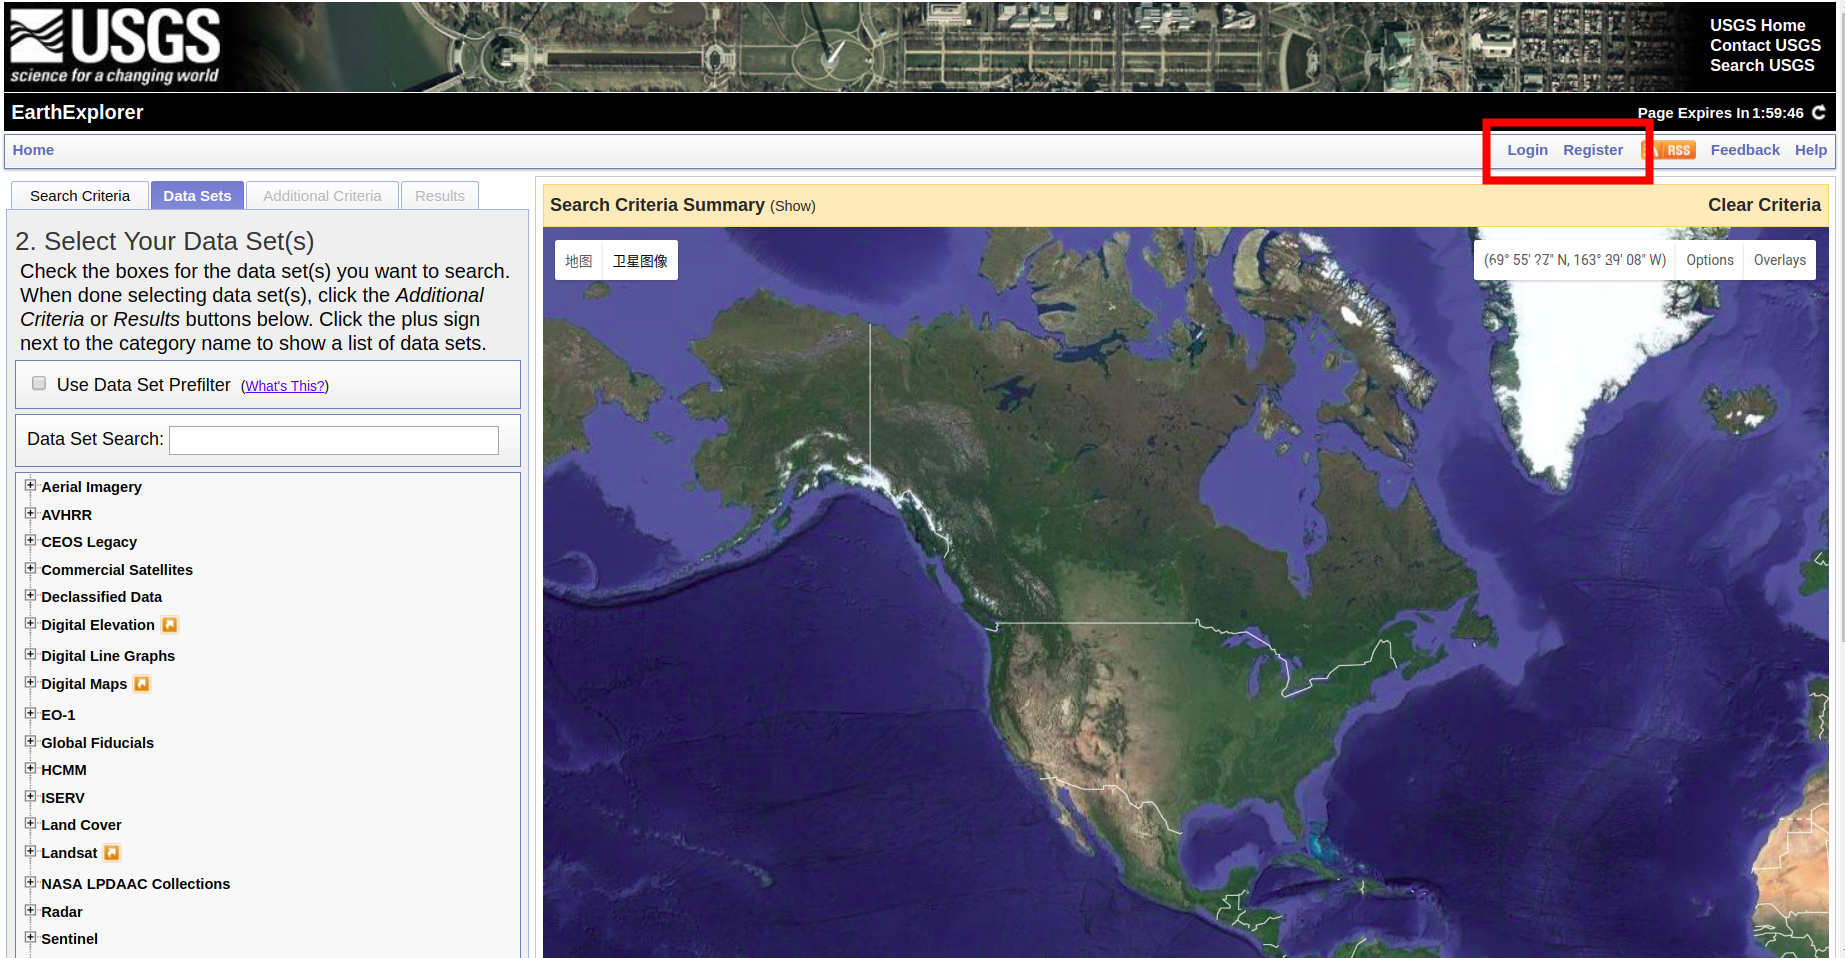This screenshot has width=1845, height=958.
Task: Click the page expiry refresh icon
Action: (x=1818, y=112)
